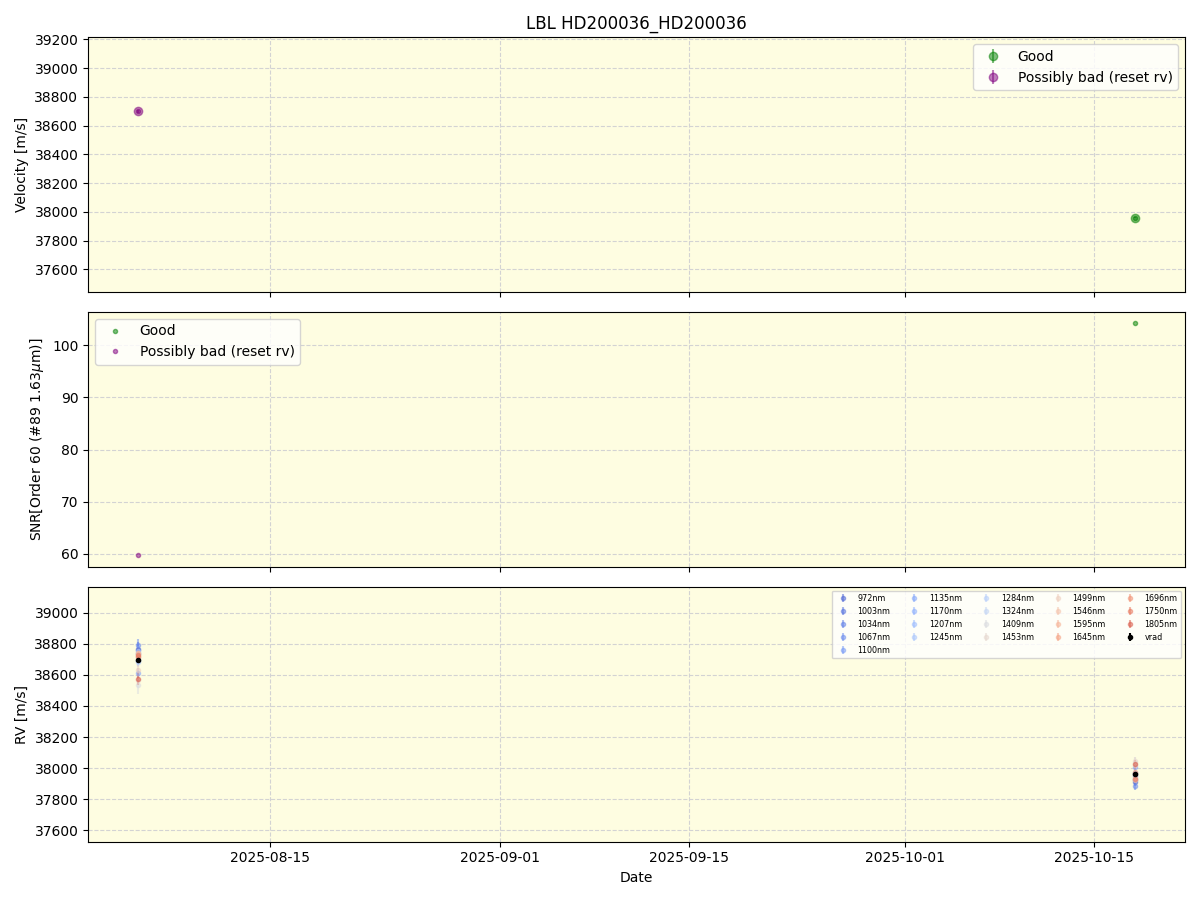
Task: Click the 1696nm legend entry
Action: pos(1152,598)
